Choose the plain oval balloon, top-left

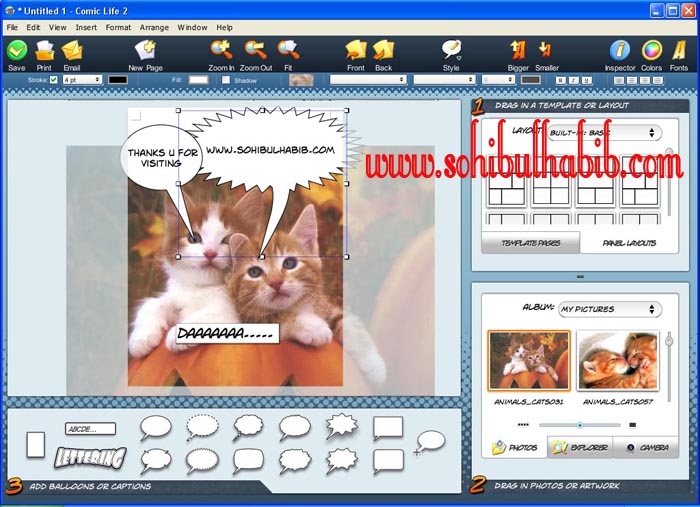pos(155,428)
